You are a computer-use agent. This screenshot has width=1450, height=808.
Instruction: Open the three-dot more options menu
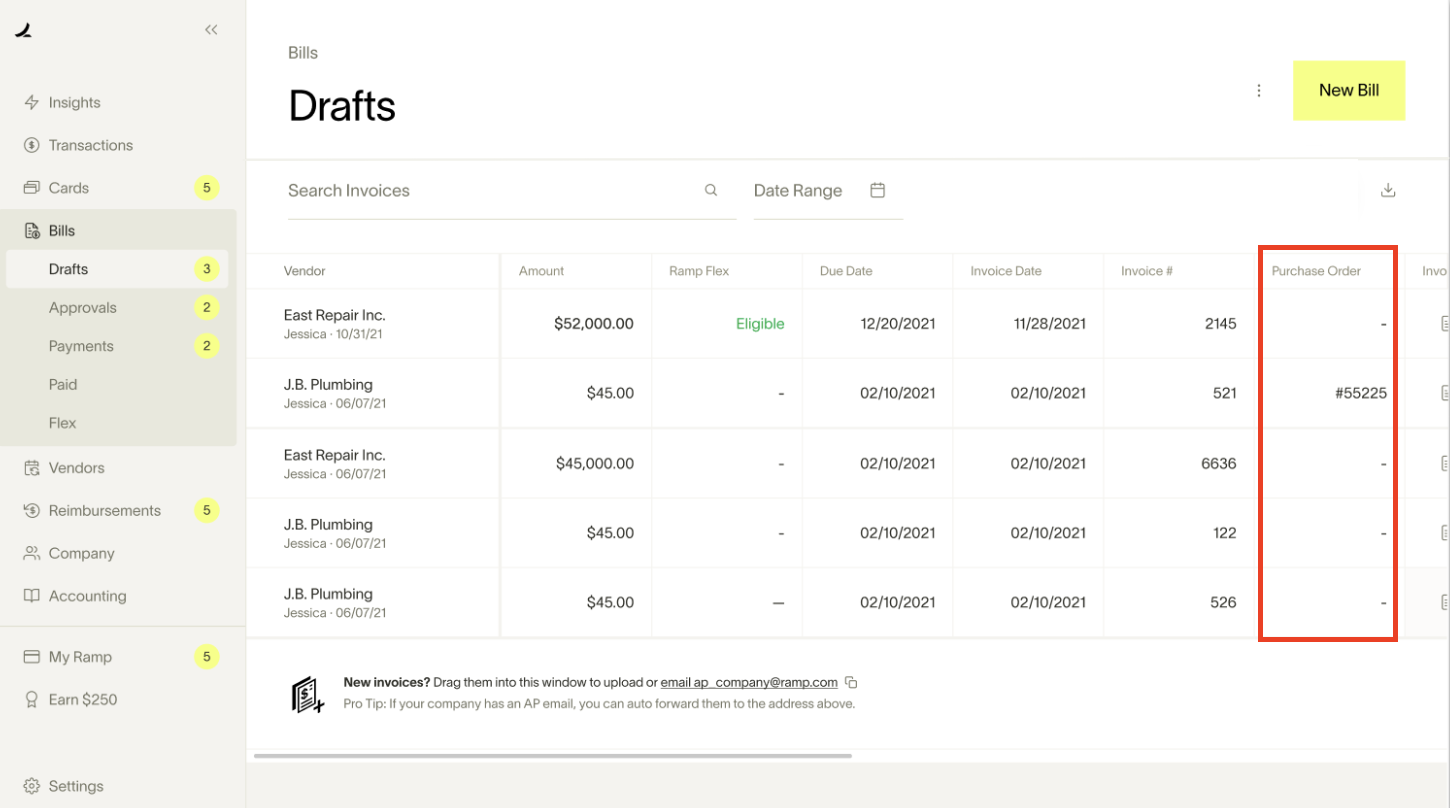[x=1259, y=91]
